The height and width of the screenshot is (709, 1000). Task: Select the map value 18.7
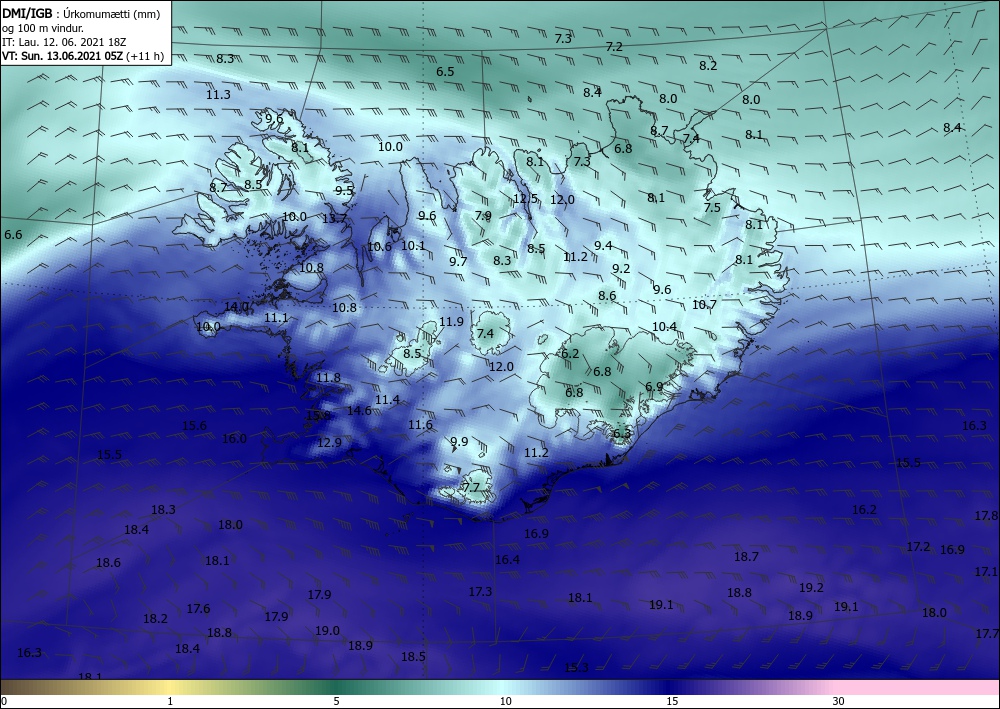click(x=746, y=557)
